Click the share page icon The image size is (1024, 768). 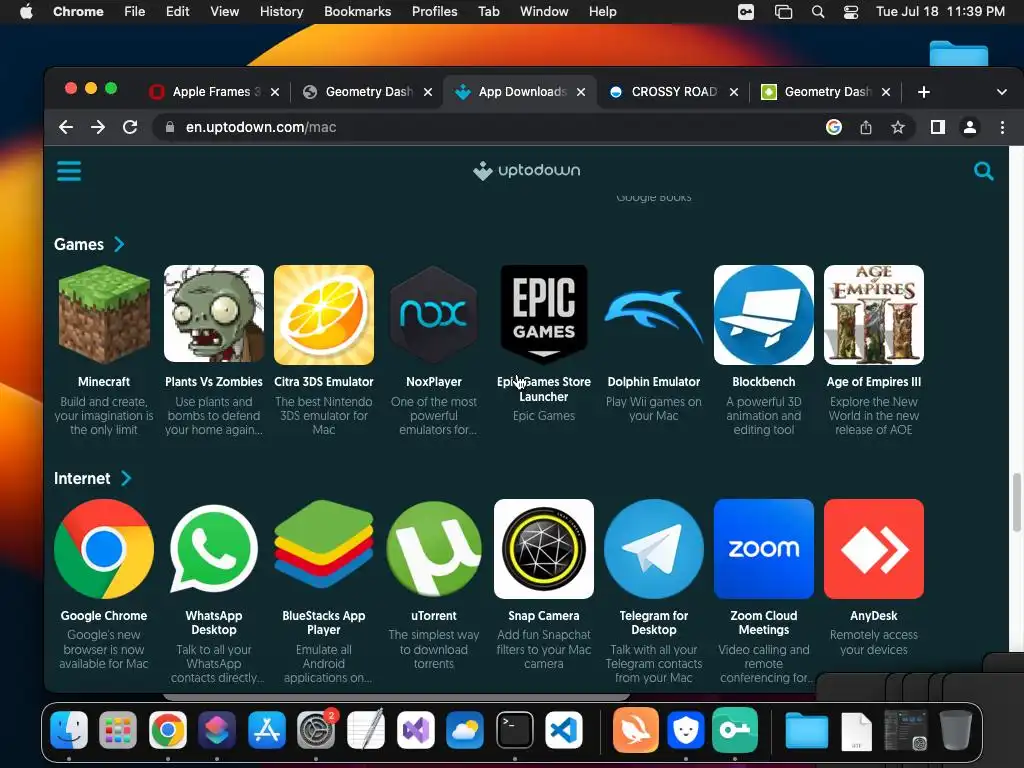[866, 127]
